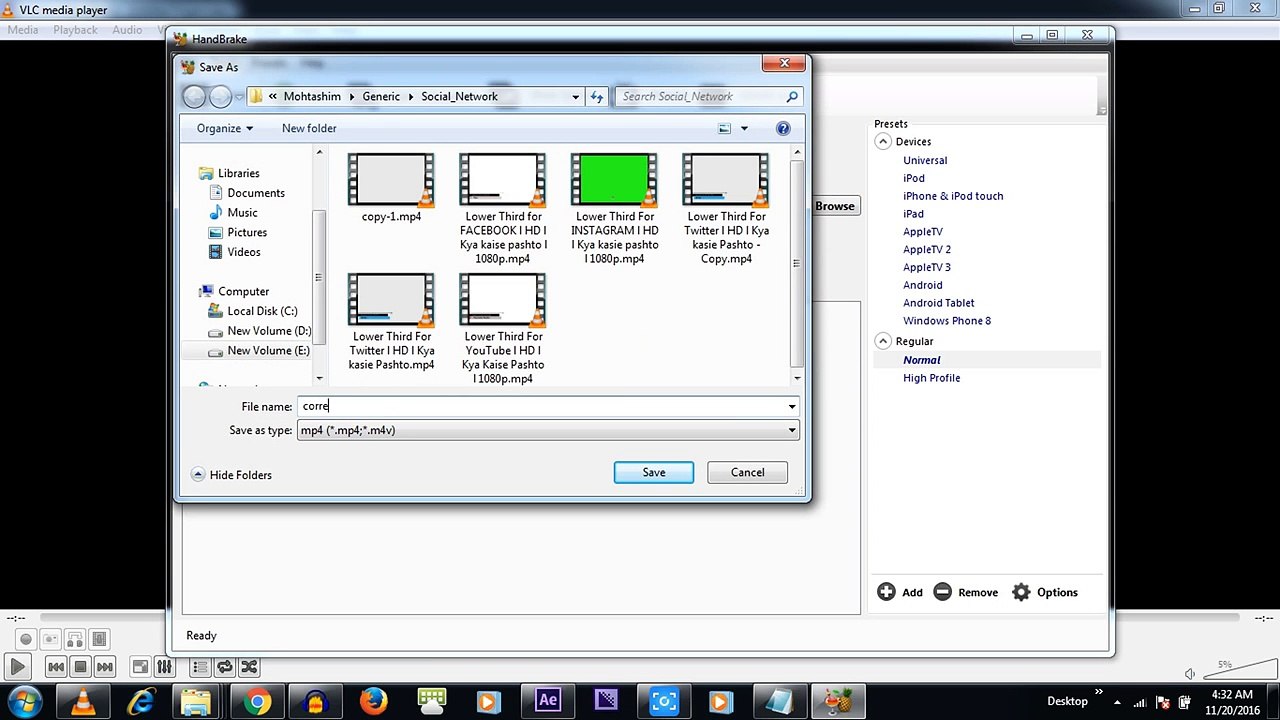Screen dimensions: 1280x720
Task: Click the Back navigation arrow
Action: point(194,96)
